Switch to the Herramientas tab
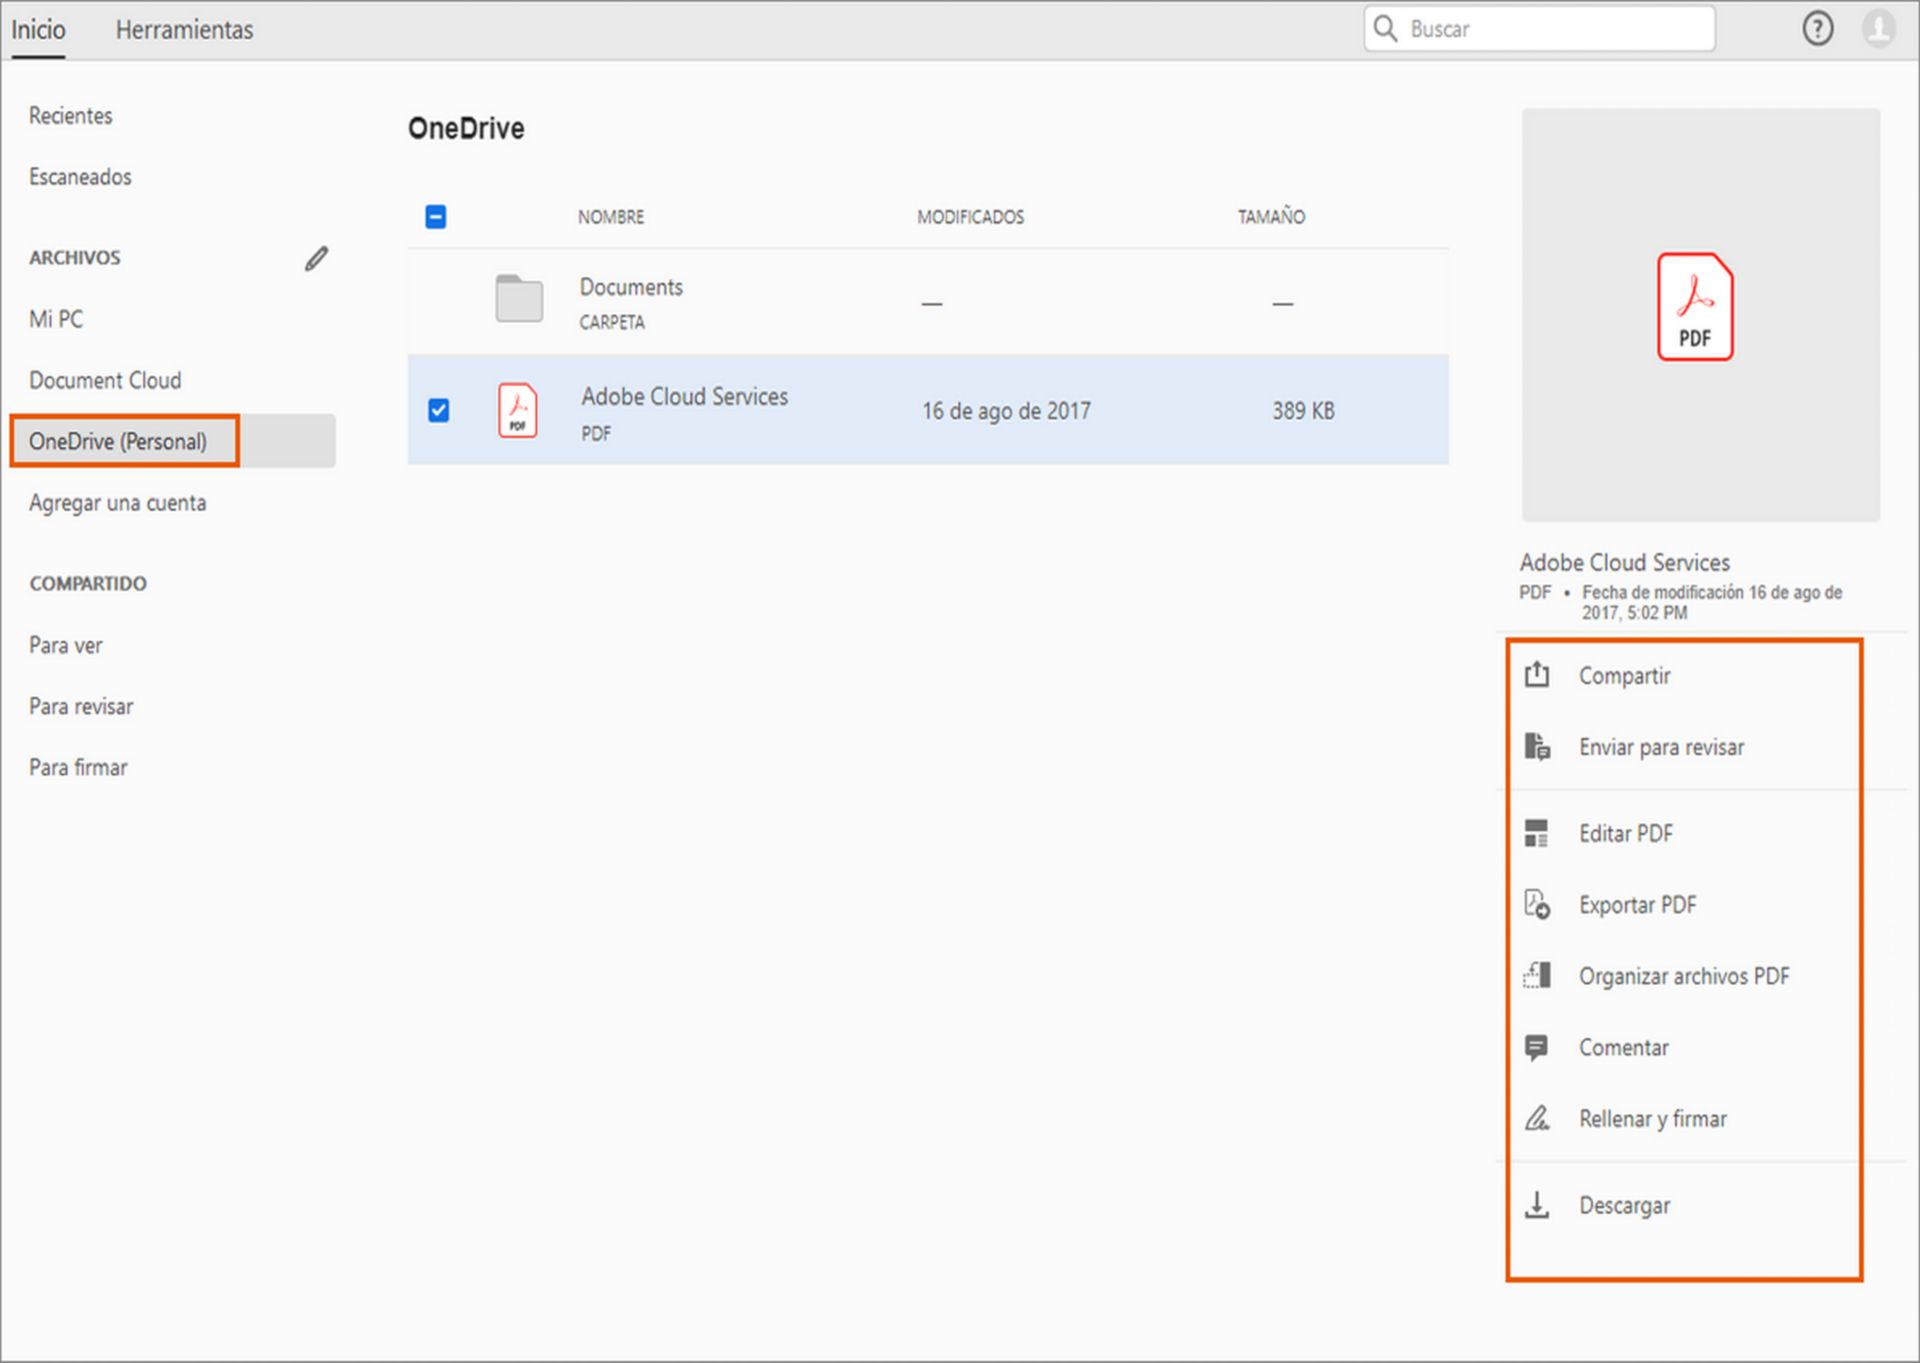This screenshot has height=1363, width=1920. [x=184, y=30]
